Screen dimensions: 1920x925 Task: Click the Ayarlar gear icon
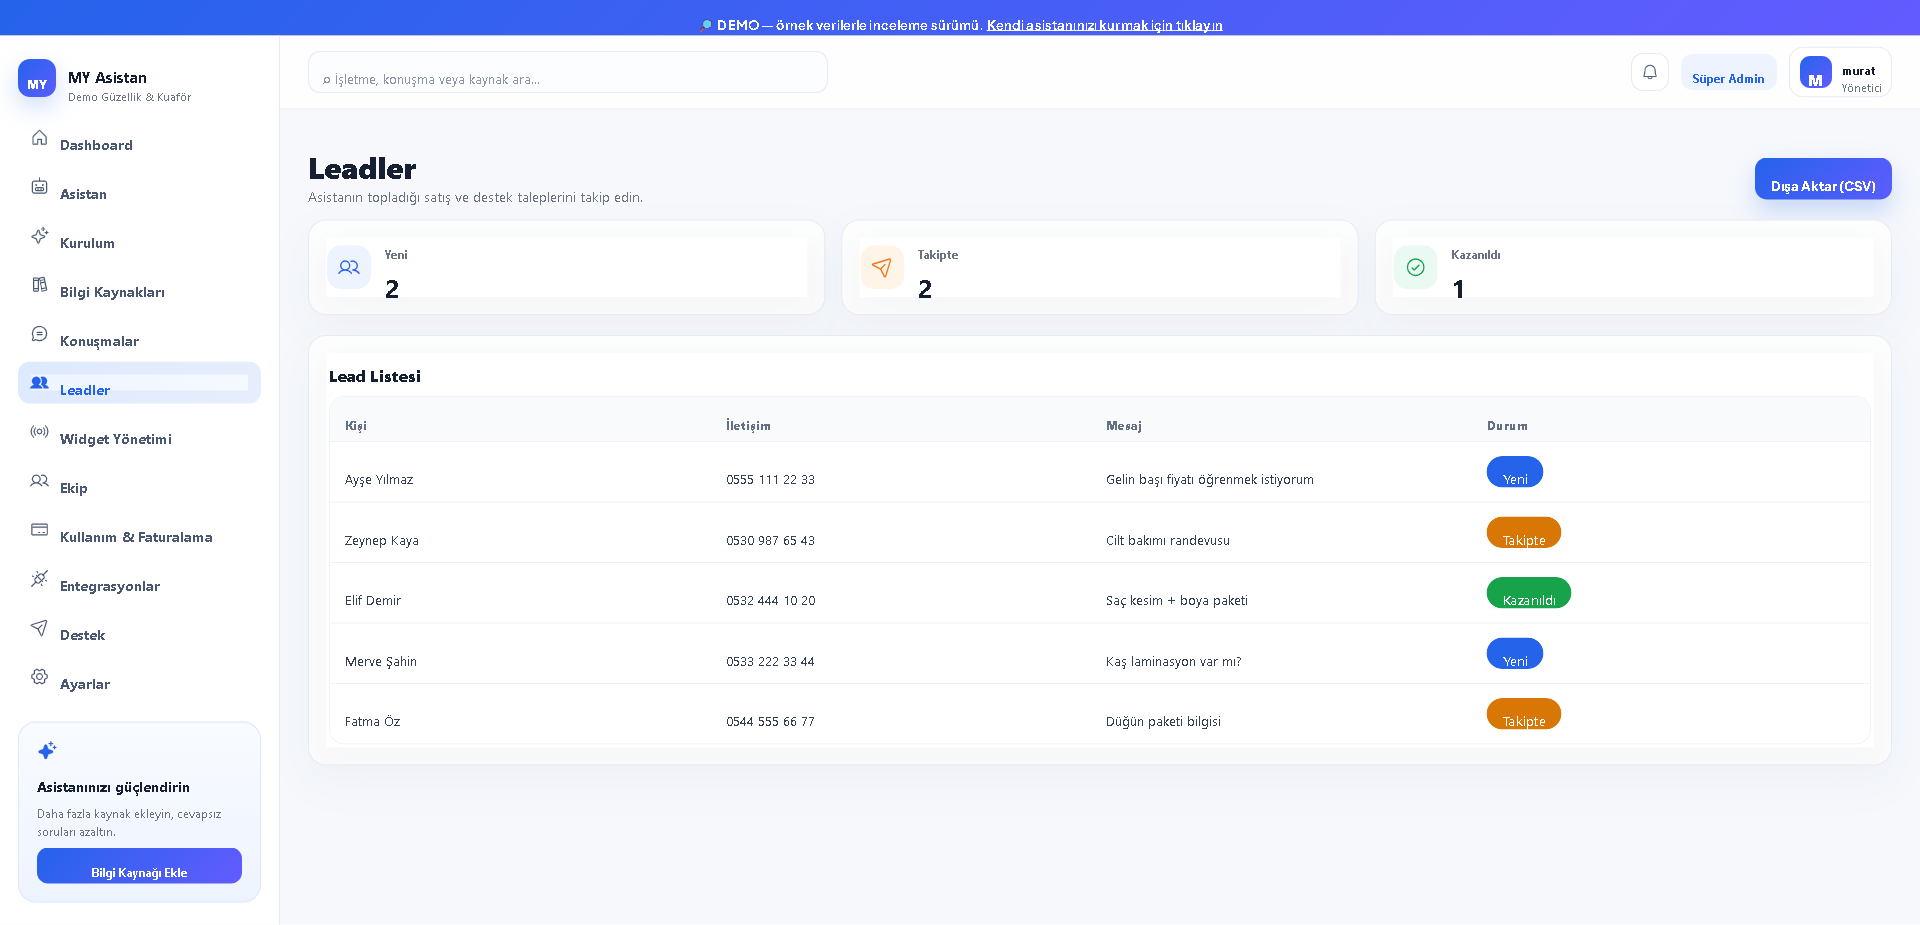39,676
